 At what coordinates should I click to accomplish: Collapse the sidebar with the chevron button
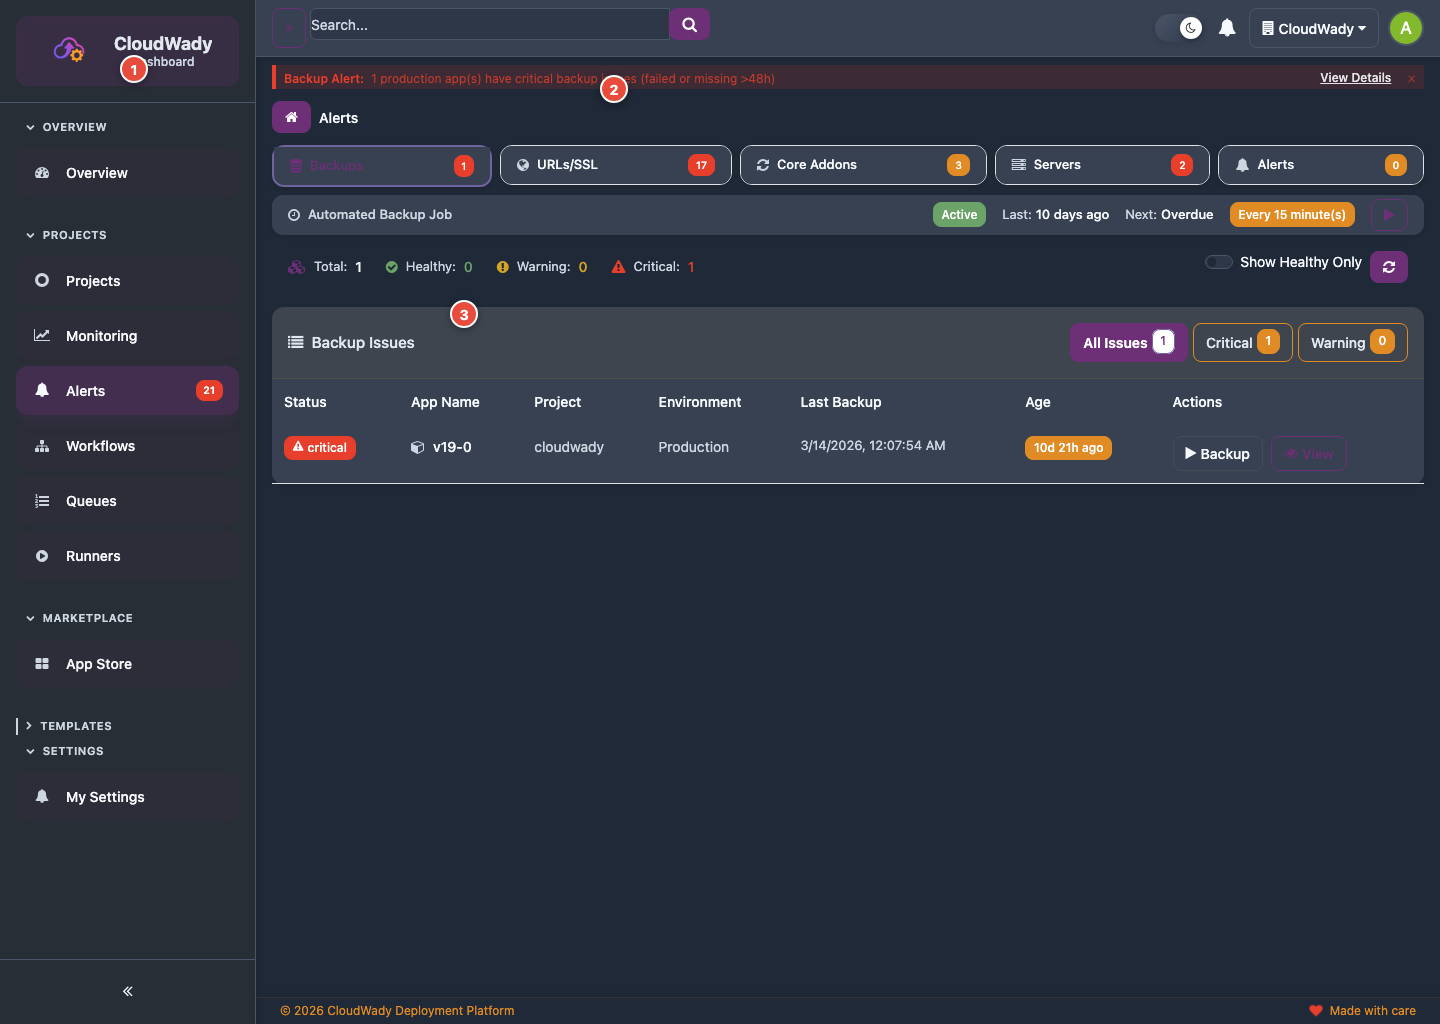coord(127,991)
